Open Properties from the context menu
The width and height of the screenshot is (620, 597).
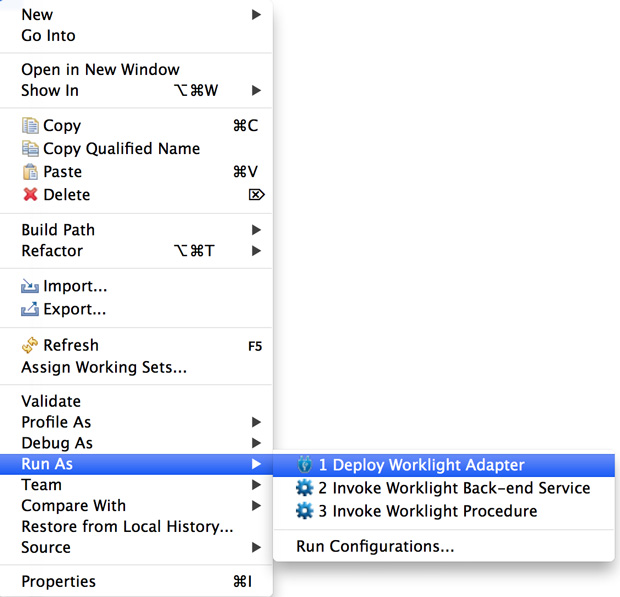pos(136,582)
